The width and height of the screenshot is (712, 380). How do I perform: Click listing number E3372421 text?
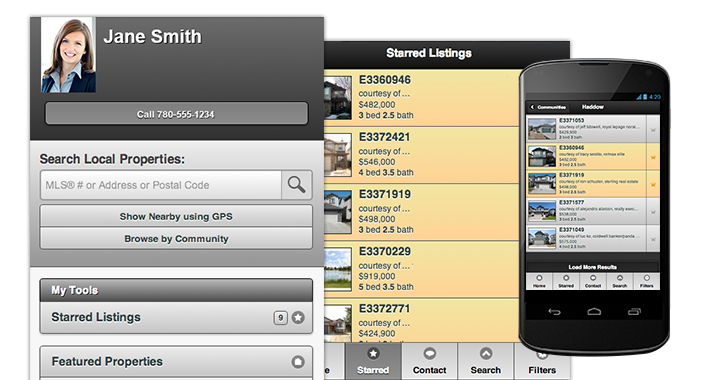click(384, 137)
